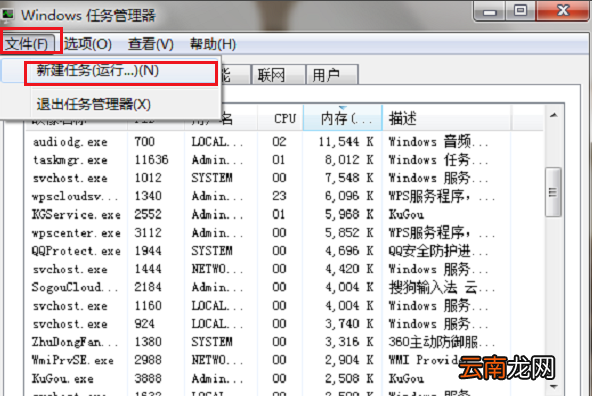The image size is (592, 396).
Task: Close the Task Manager window
Action: (x=563, y=11)
